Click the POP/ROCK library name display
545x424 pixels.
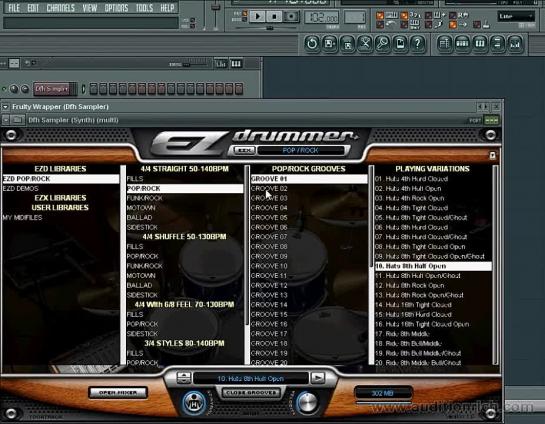300,150
